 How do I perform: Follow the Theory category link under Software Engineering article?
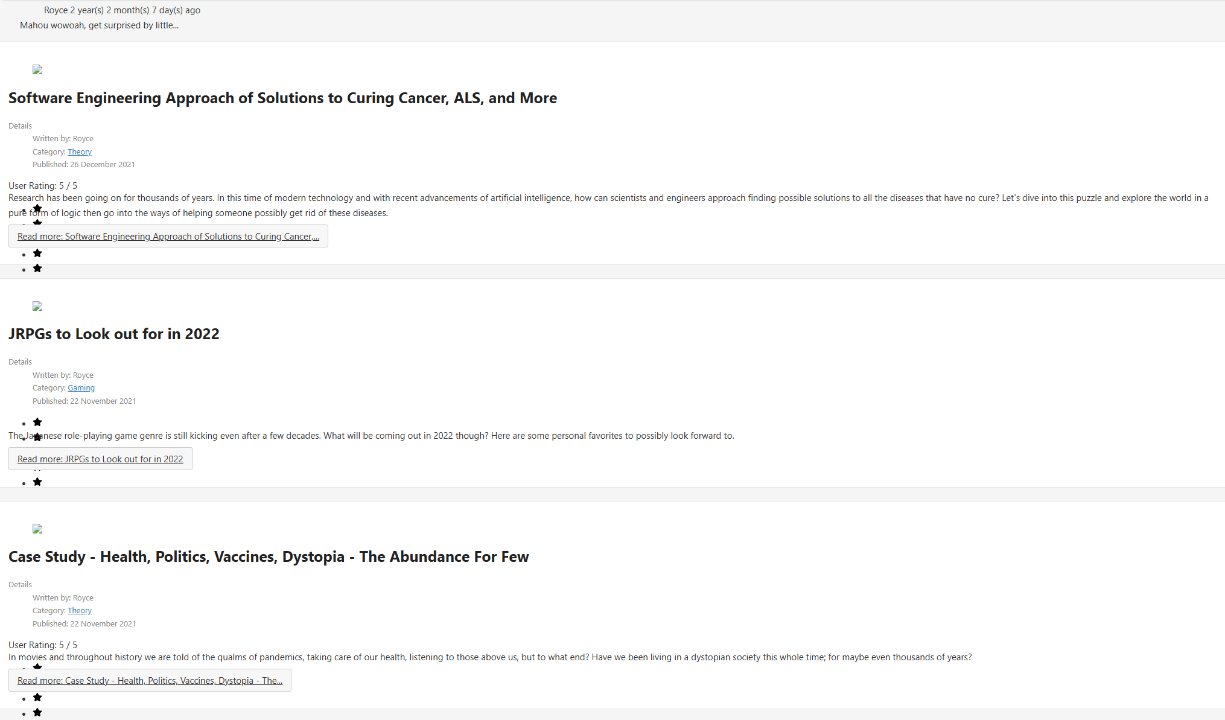tap(80, 152)
